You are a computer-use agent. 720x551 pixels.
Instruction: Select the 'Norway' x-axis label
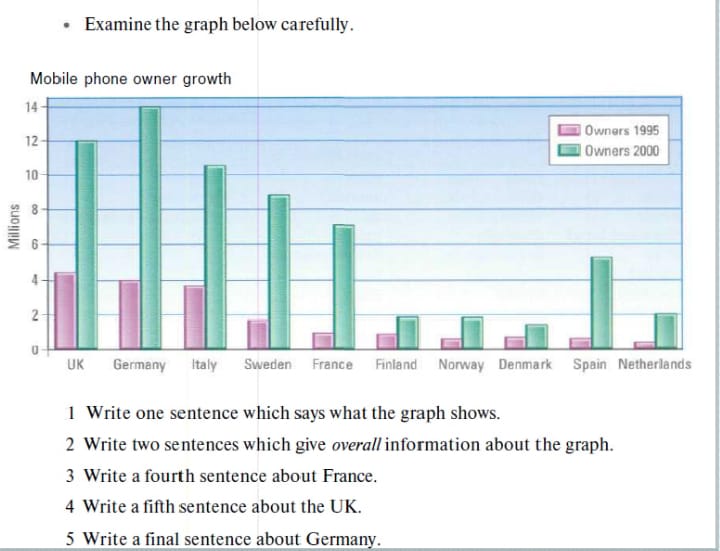[460, 364]
